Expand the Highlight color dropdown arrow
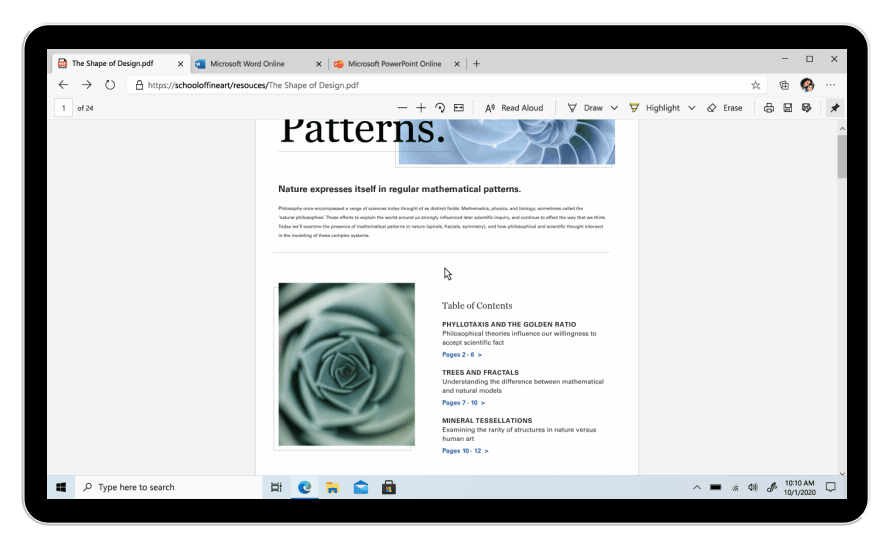The image size is (894, 540). (x=692, y=108)
